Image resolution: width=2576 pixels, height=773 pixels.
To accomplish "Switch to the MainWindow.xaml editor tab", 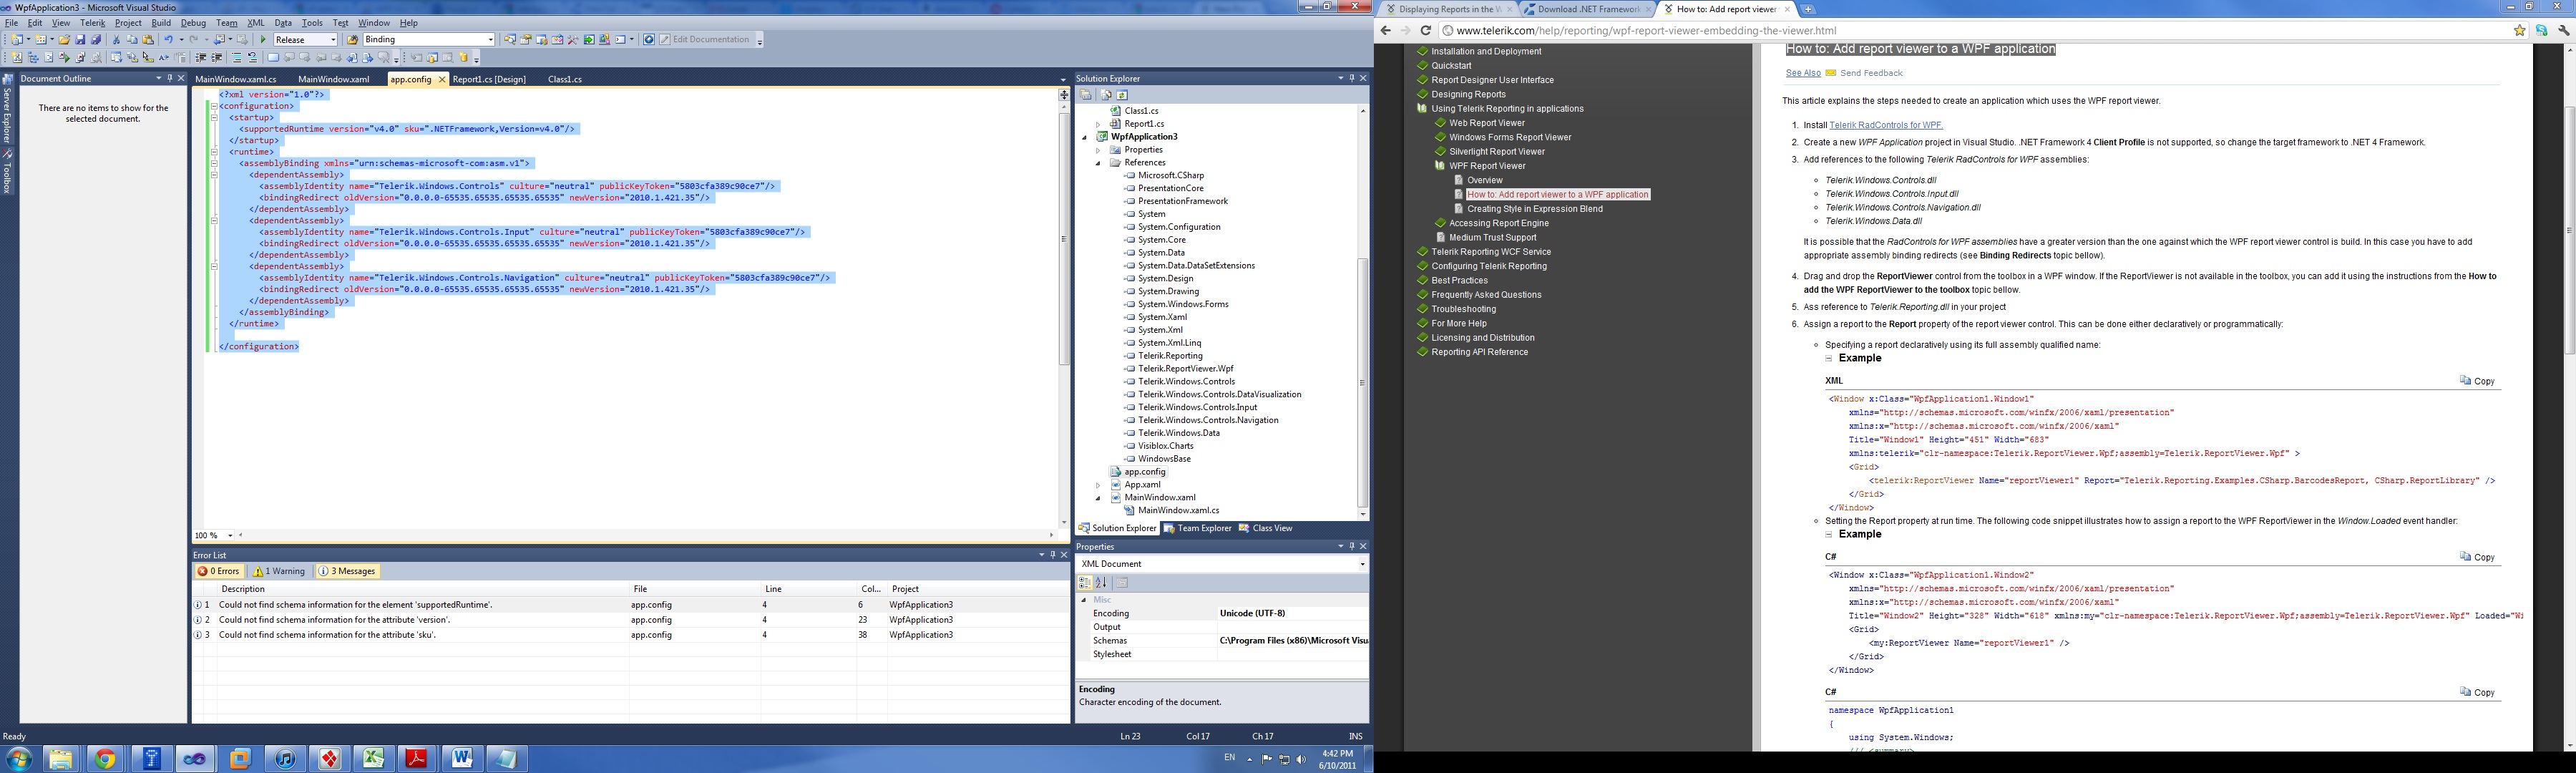I will pyautogui.click(x=333, y=79).
